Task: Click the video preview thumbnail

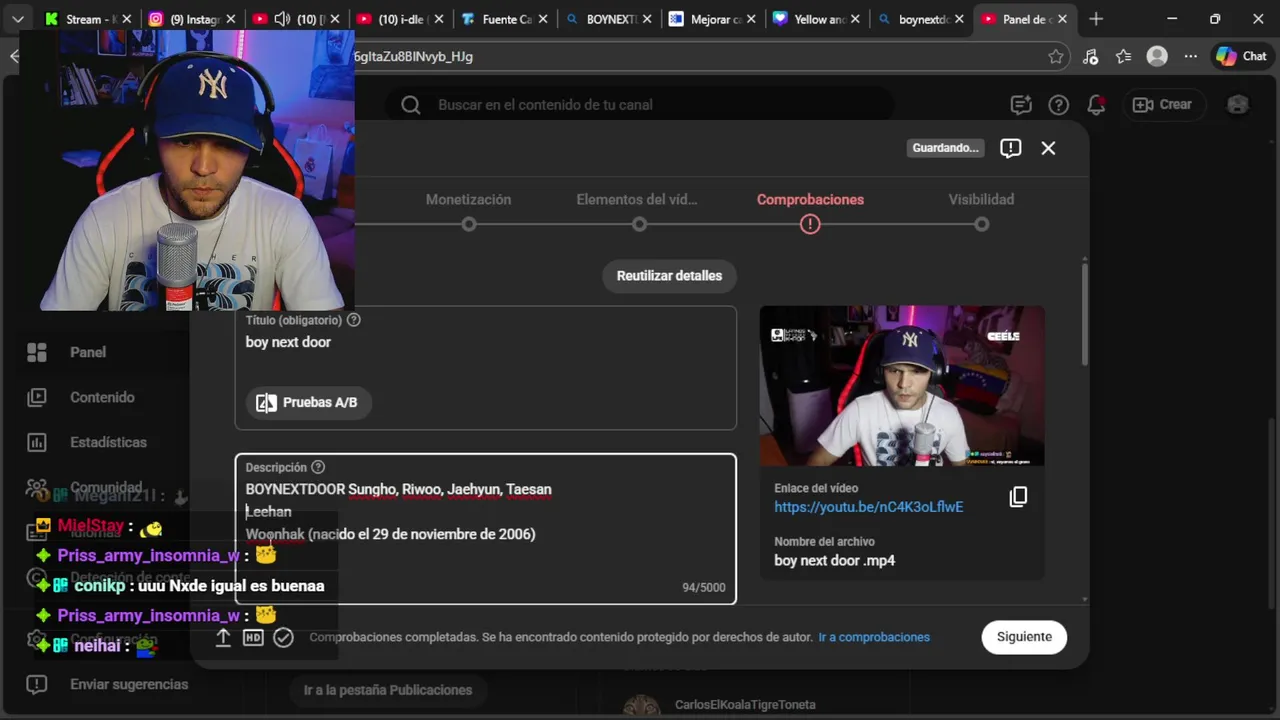Action: point(902,386)
